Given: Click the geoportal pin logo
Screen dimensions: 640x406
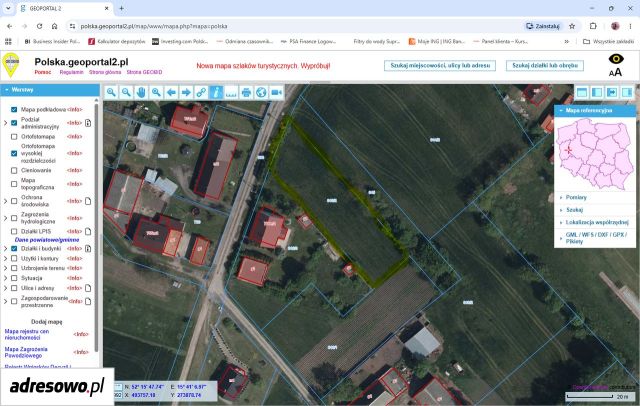Looking at the screenshot, I should coord(11,65).
